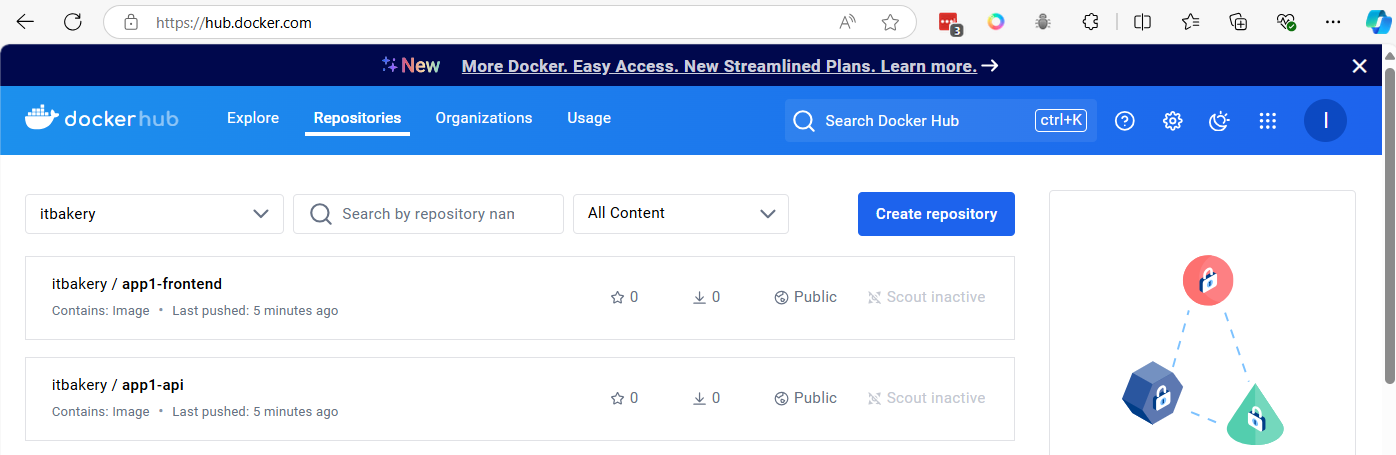The width and height of the screenshot is (1396, 455).
Task: Refresh the browser page
Action: point(73,22)
